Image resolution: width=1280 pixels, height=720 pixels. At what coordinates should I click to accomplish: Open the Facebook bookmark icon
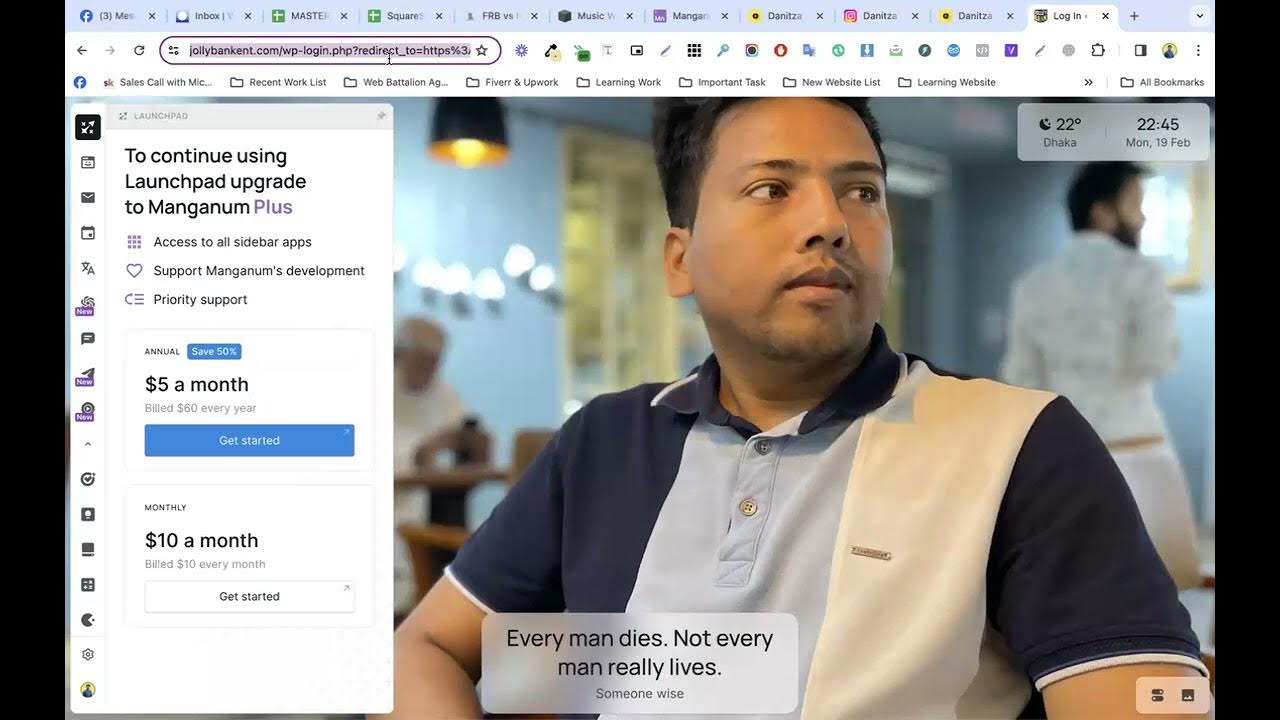click(x=80, y=82)
